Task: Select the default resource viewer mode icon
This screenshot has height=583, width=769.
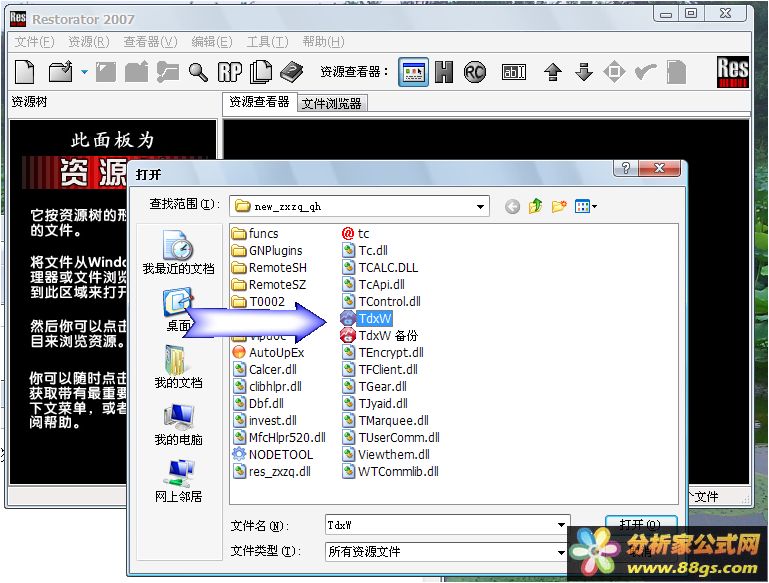Action: 413,73
